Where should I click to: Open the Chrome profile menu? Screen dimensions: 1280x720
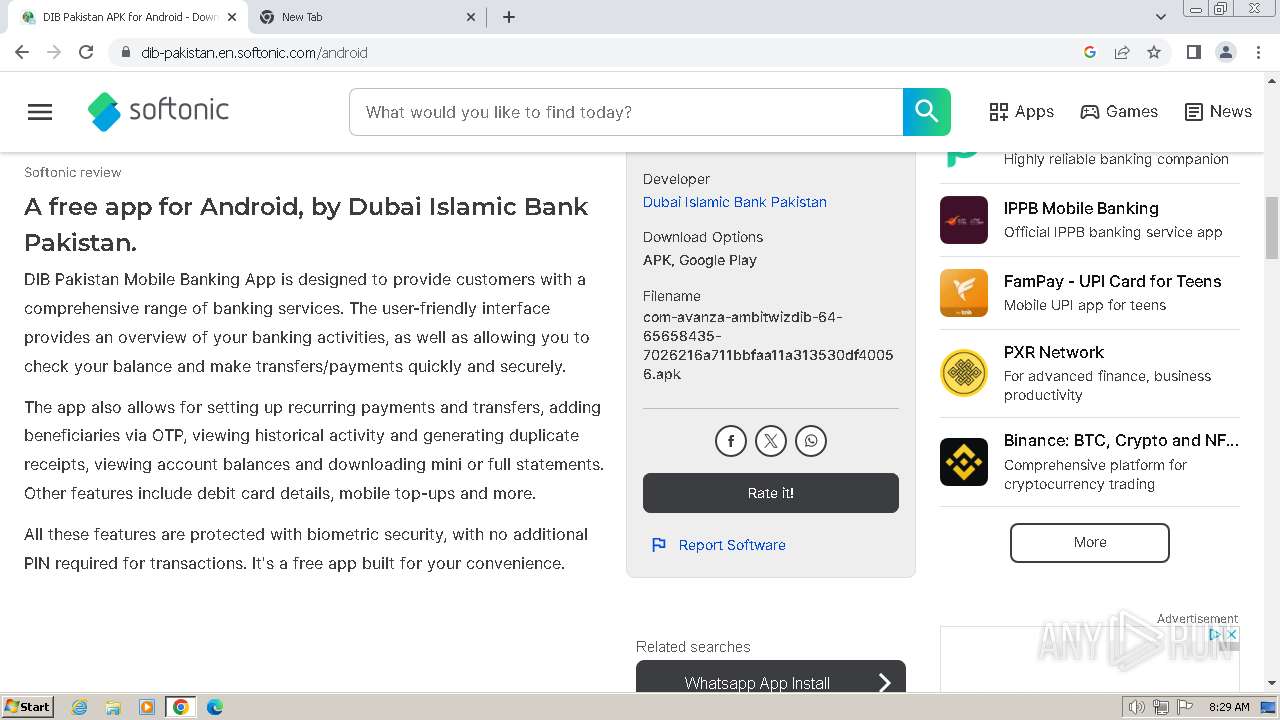(x=1226, y=52)
